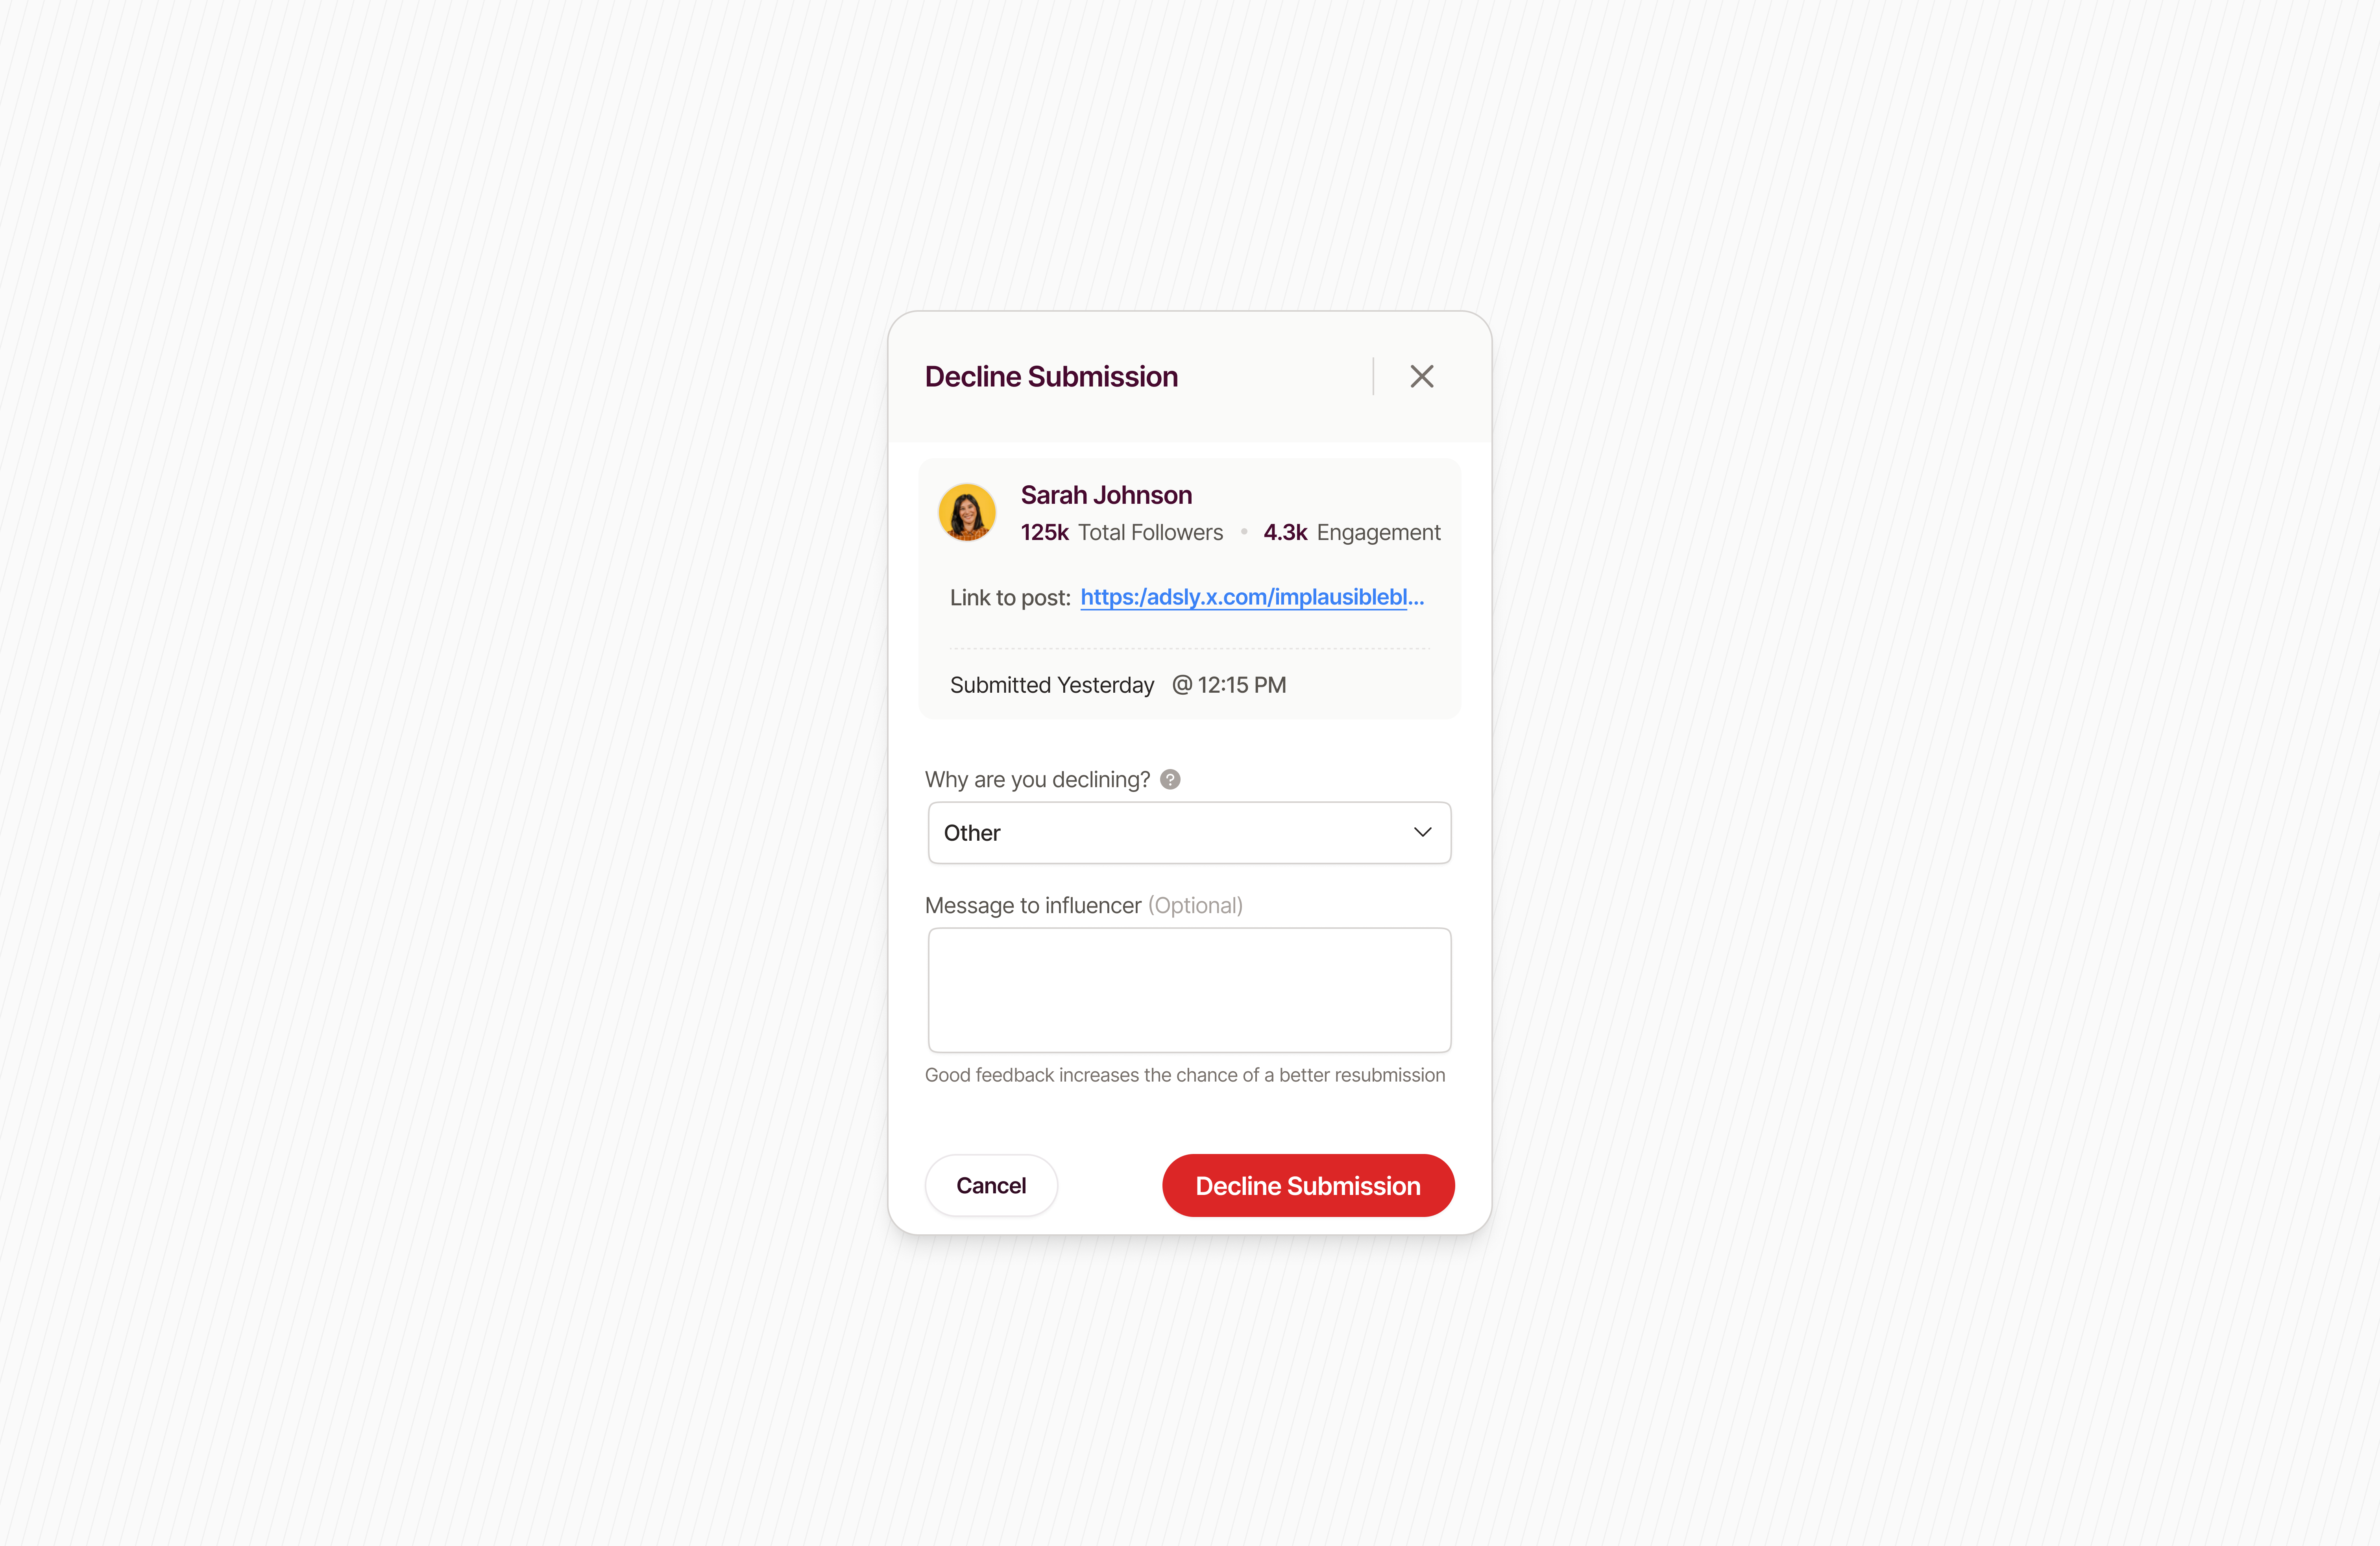Select the 125k Total Followers stat
2380x1546 pixels.
click(x=1121, y=532)
